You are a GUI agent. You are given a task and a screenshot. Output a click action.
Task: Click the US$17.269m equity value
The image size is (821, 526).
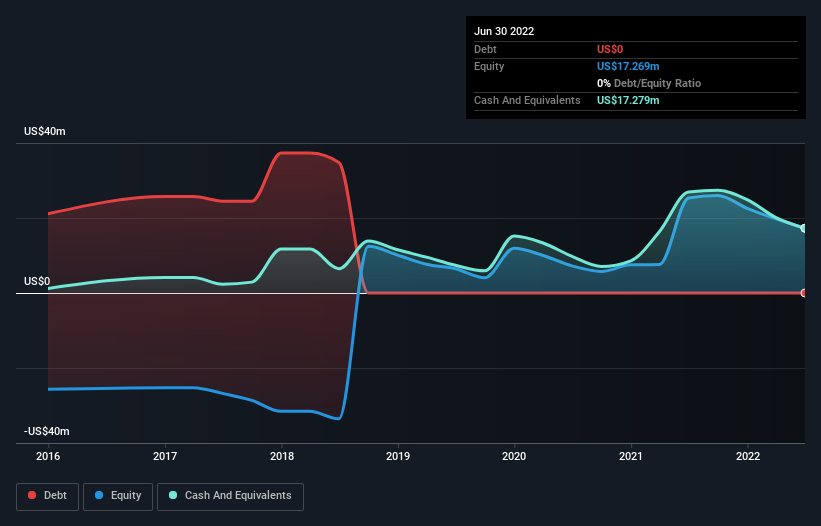(x=628, y=66)
